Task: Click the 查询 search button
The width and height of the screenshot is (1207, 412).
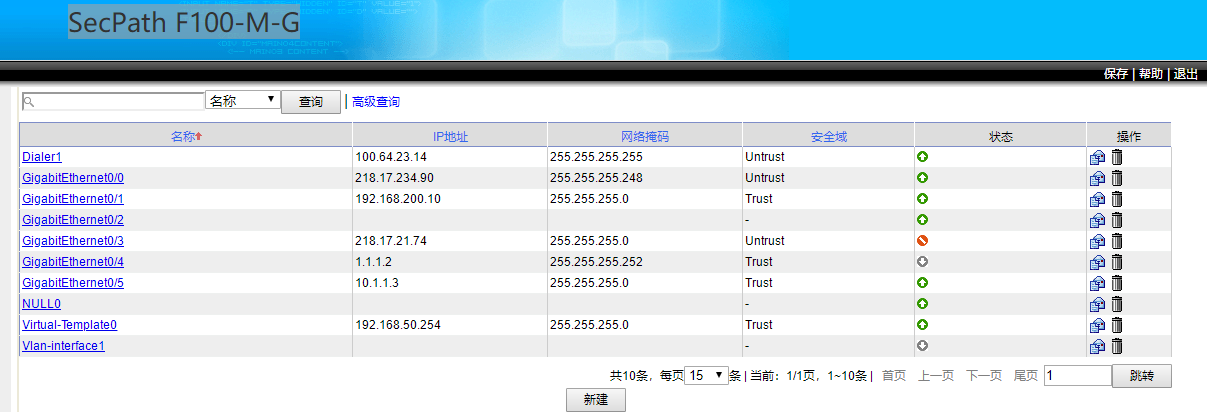Action: point(311,102)
